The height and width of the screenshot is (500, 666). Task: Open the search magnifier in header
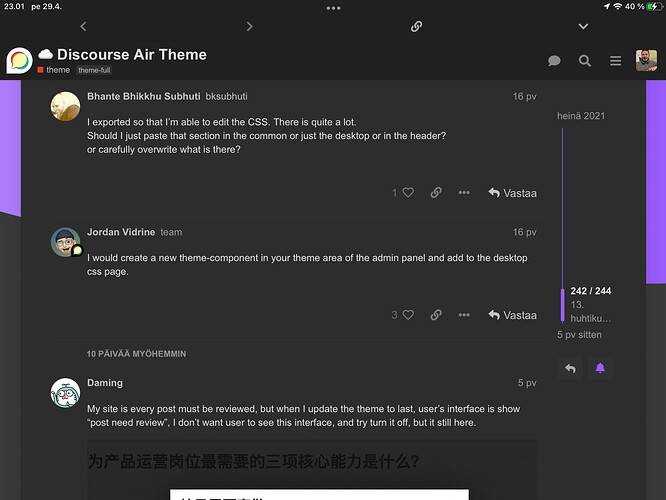585,61
